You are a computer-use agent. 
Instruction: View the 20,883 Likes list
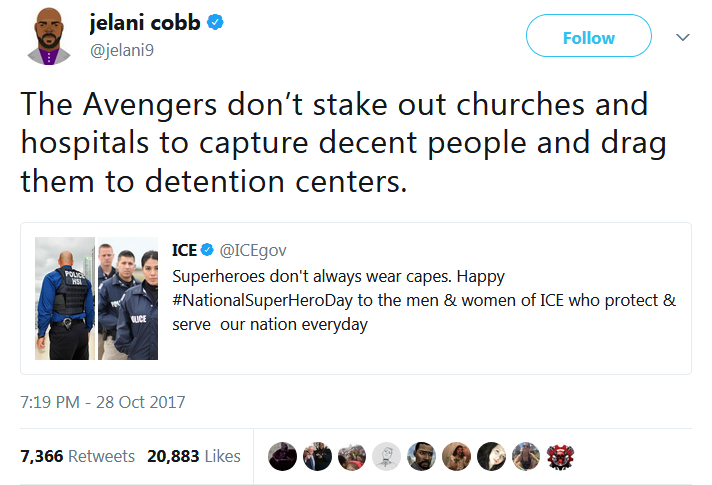[x=194, y=456]
